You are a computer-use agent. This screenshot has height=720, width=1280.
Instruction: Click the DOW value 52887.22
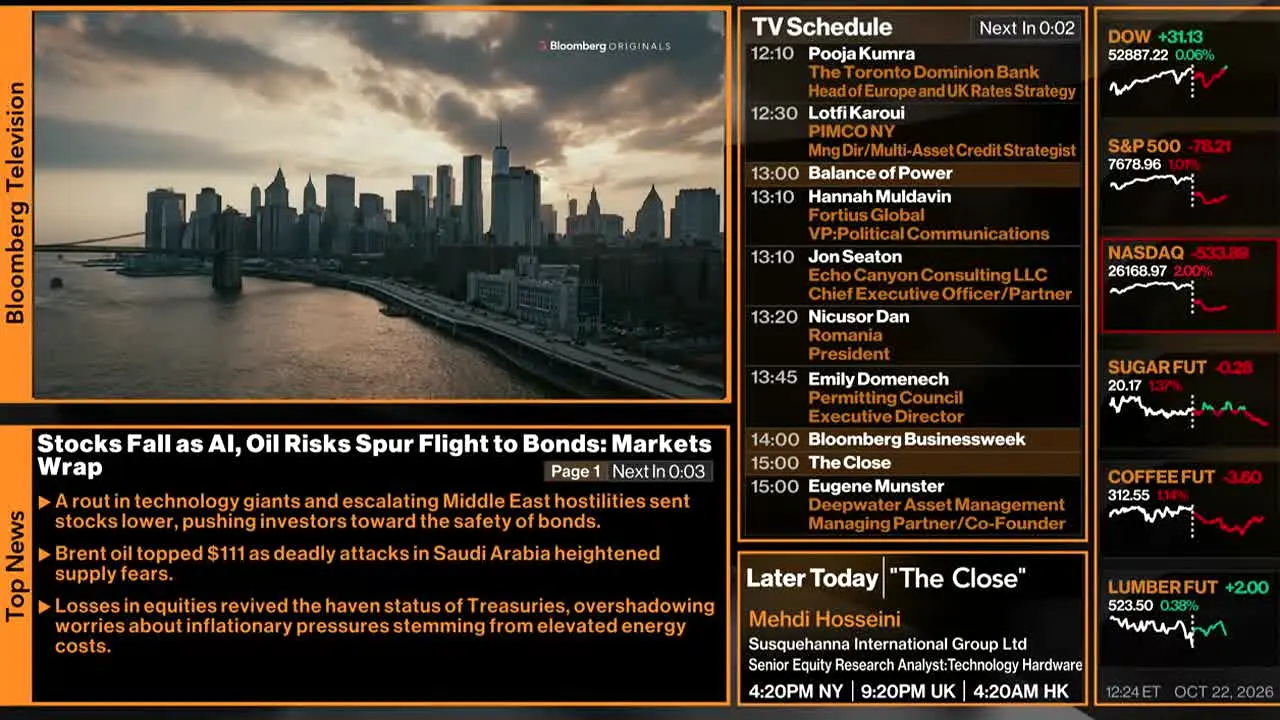[x=1138, y=55]
